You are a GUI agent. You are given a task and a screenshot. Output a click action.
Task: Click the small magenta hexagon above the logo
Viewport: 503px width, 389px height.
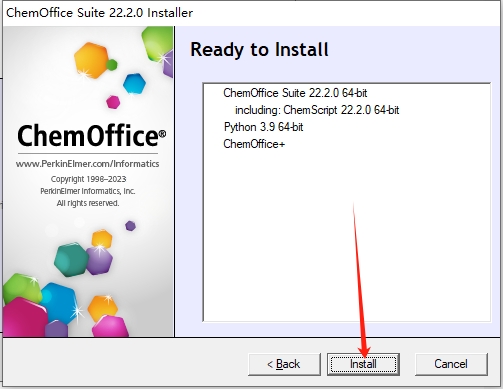point(113,102)
